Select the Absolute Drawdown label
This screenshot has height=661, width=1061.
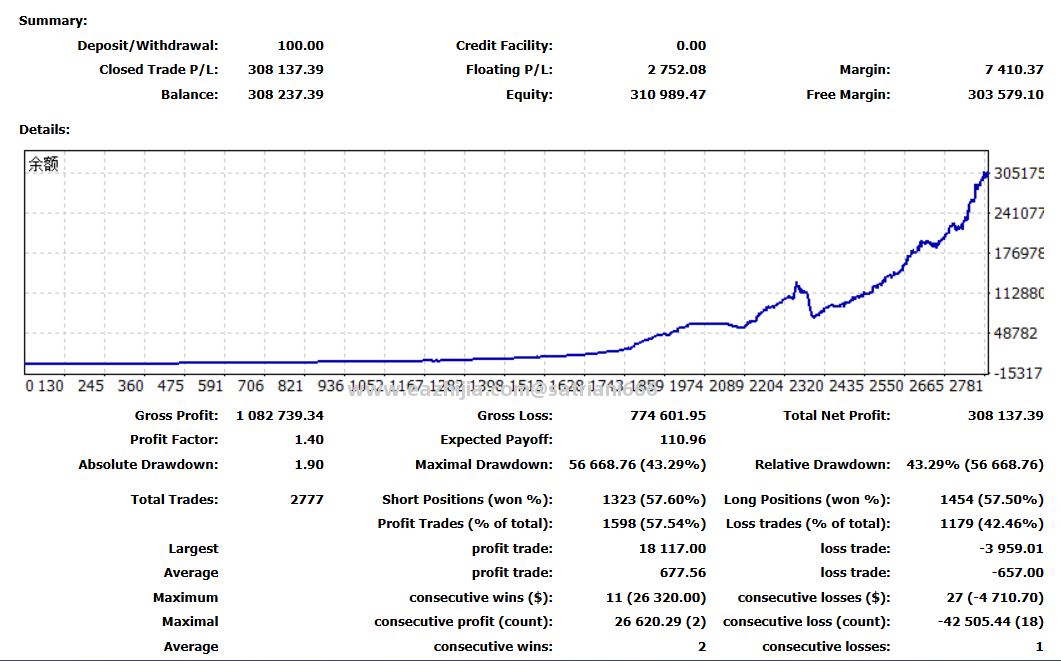(x=148, y=465)
